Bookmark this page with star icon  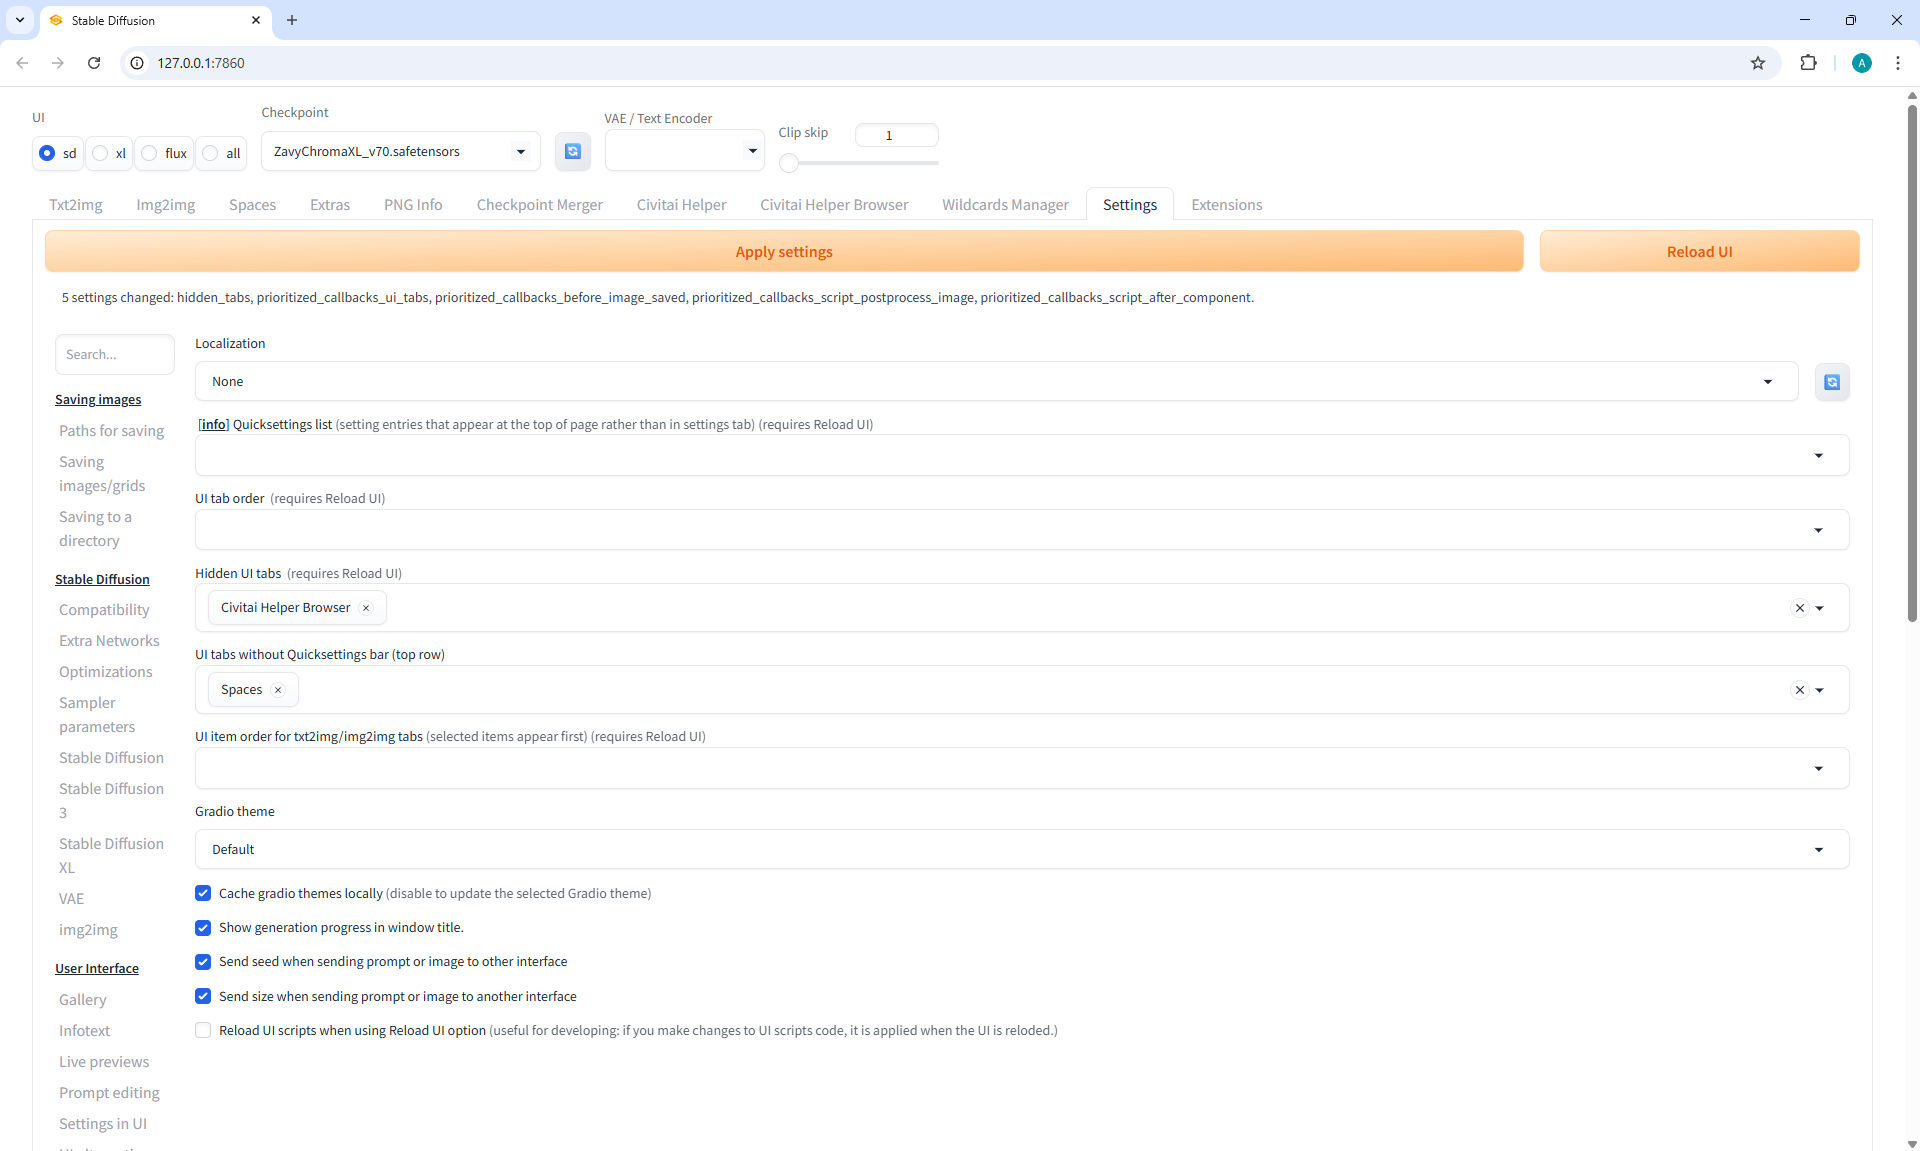pyautogui.click(x=1758, y=63)
